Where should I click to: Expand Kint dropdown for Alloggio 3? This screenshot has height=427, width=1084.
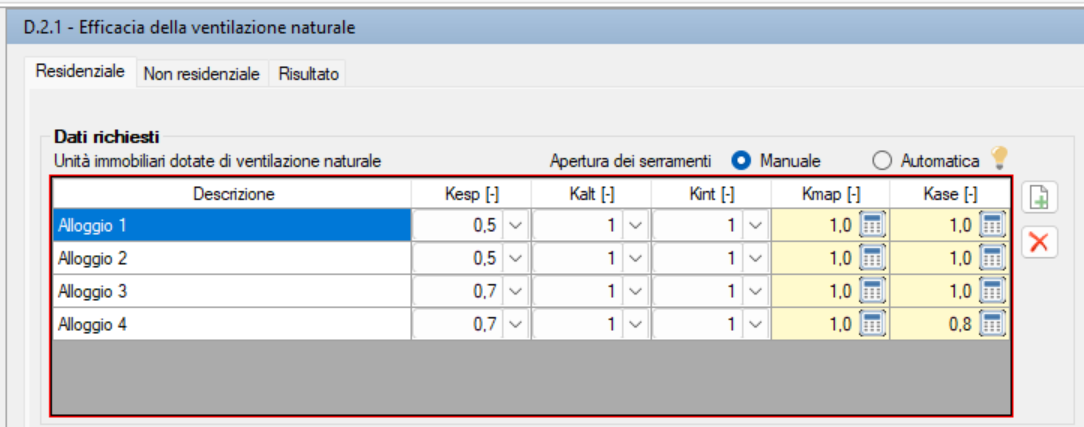[756, 292]
